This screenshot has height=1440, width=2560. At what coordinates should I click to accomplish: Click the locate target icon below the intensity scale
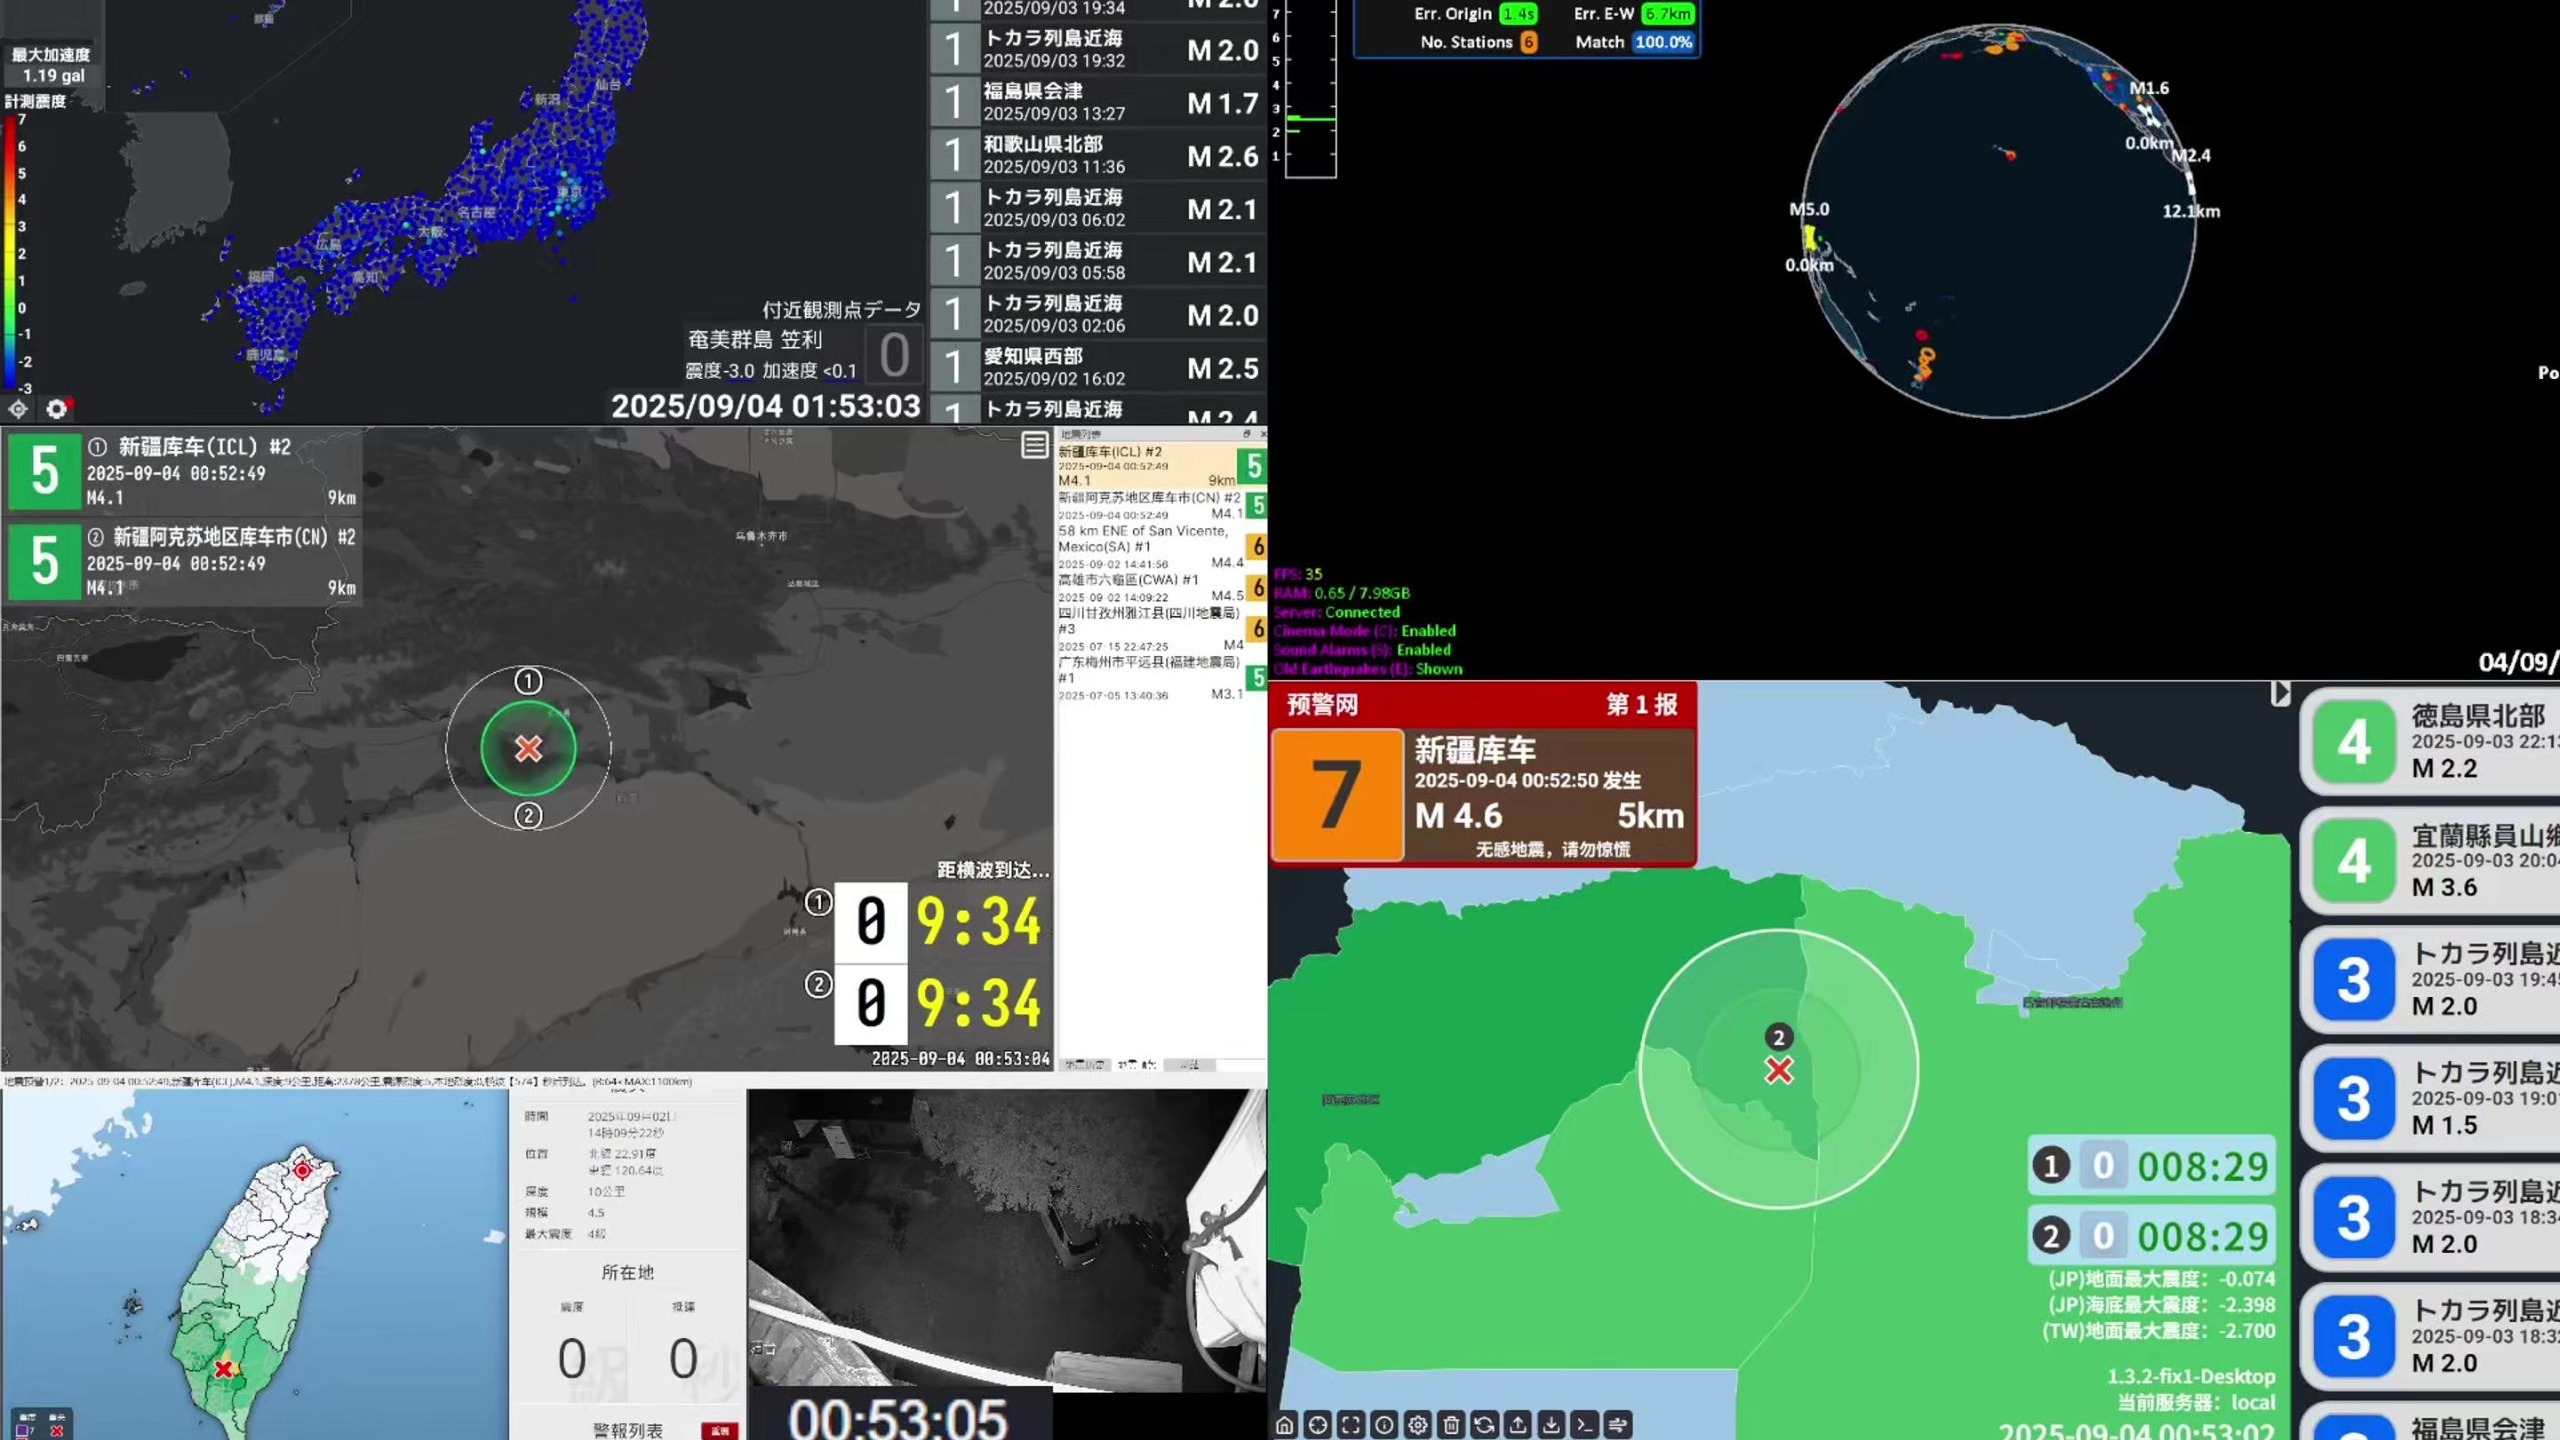coord(18,408)
